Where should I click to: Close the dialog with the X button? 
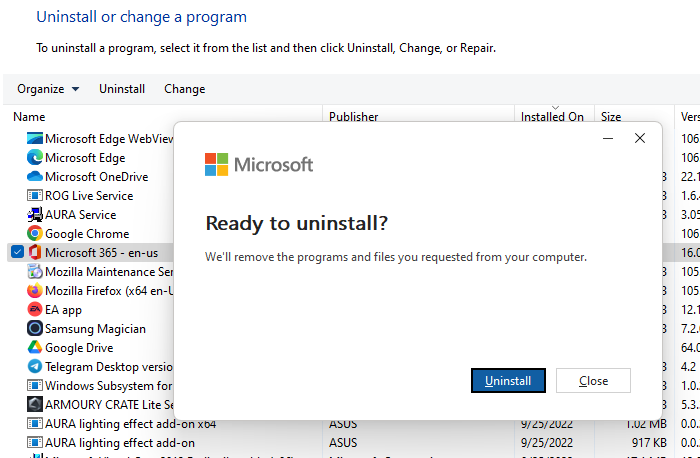click(640, 138)
